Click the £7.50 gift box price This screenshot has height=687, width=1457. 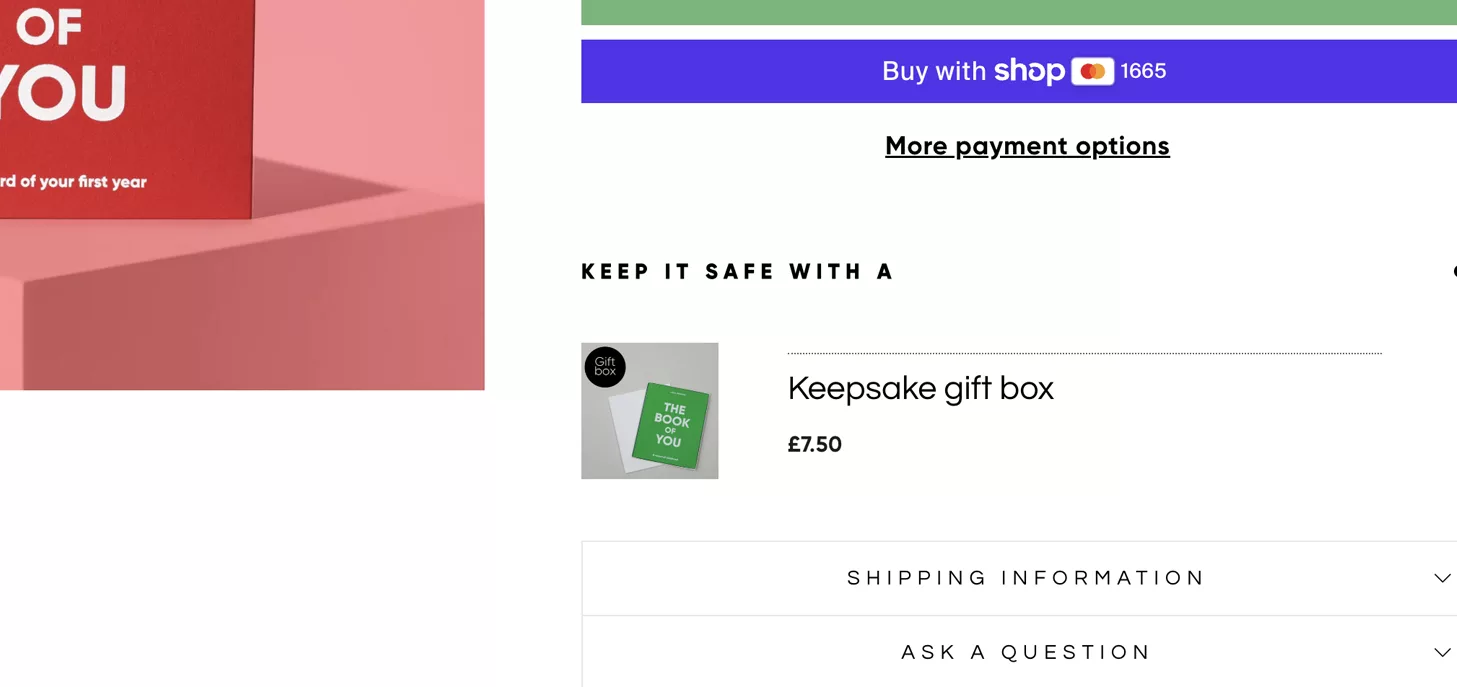click(814, 445)
